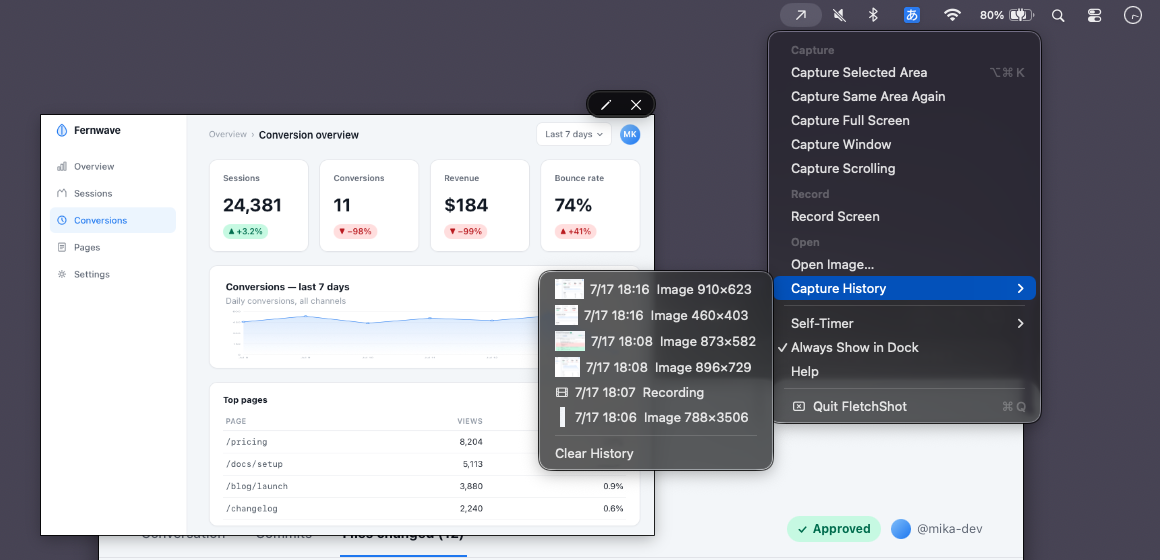Select Self-Timer menu entry
Screen dimensions: 1160x560
[x=905, y=323]
